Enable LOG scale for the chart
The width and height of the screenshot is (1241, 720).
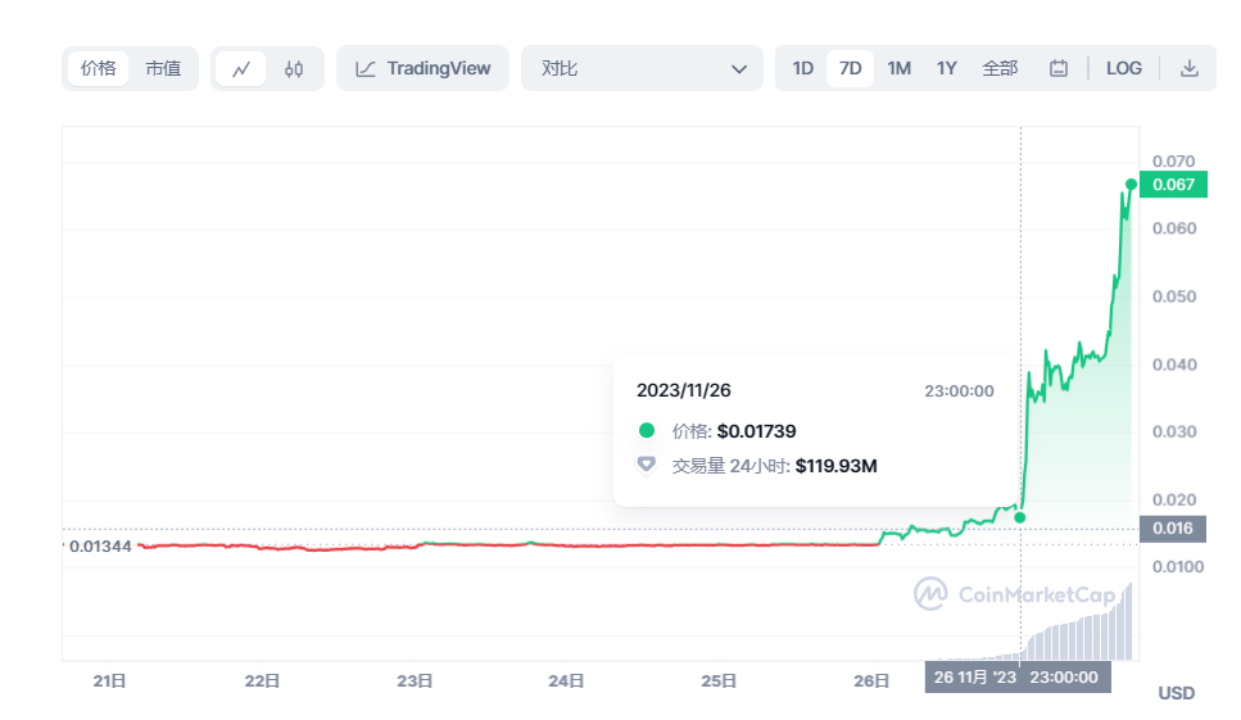coord(1124,68)
